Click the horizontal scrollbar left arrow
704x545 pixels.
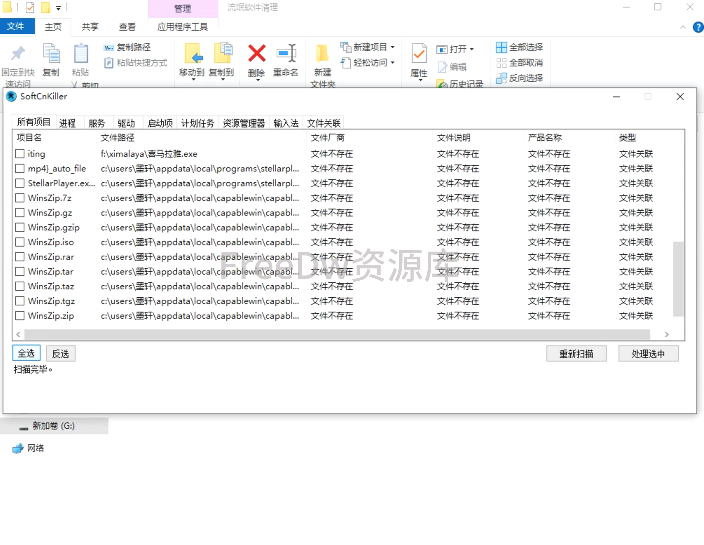point(18,334)
